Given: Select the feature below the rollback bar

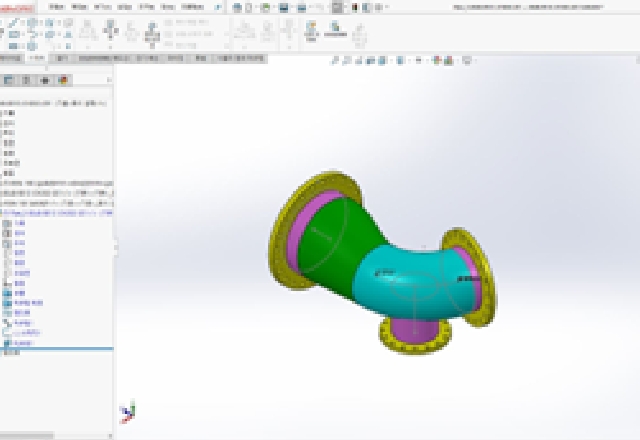Looking at the screenshot, I should (12, 353).
